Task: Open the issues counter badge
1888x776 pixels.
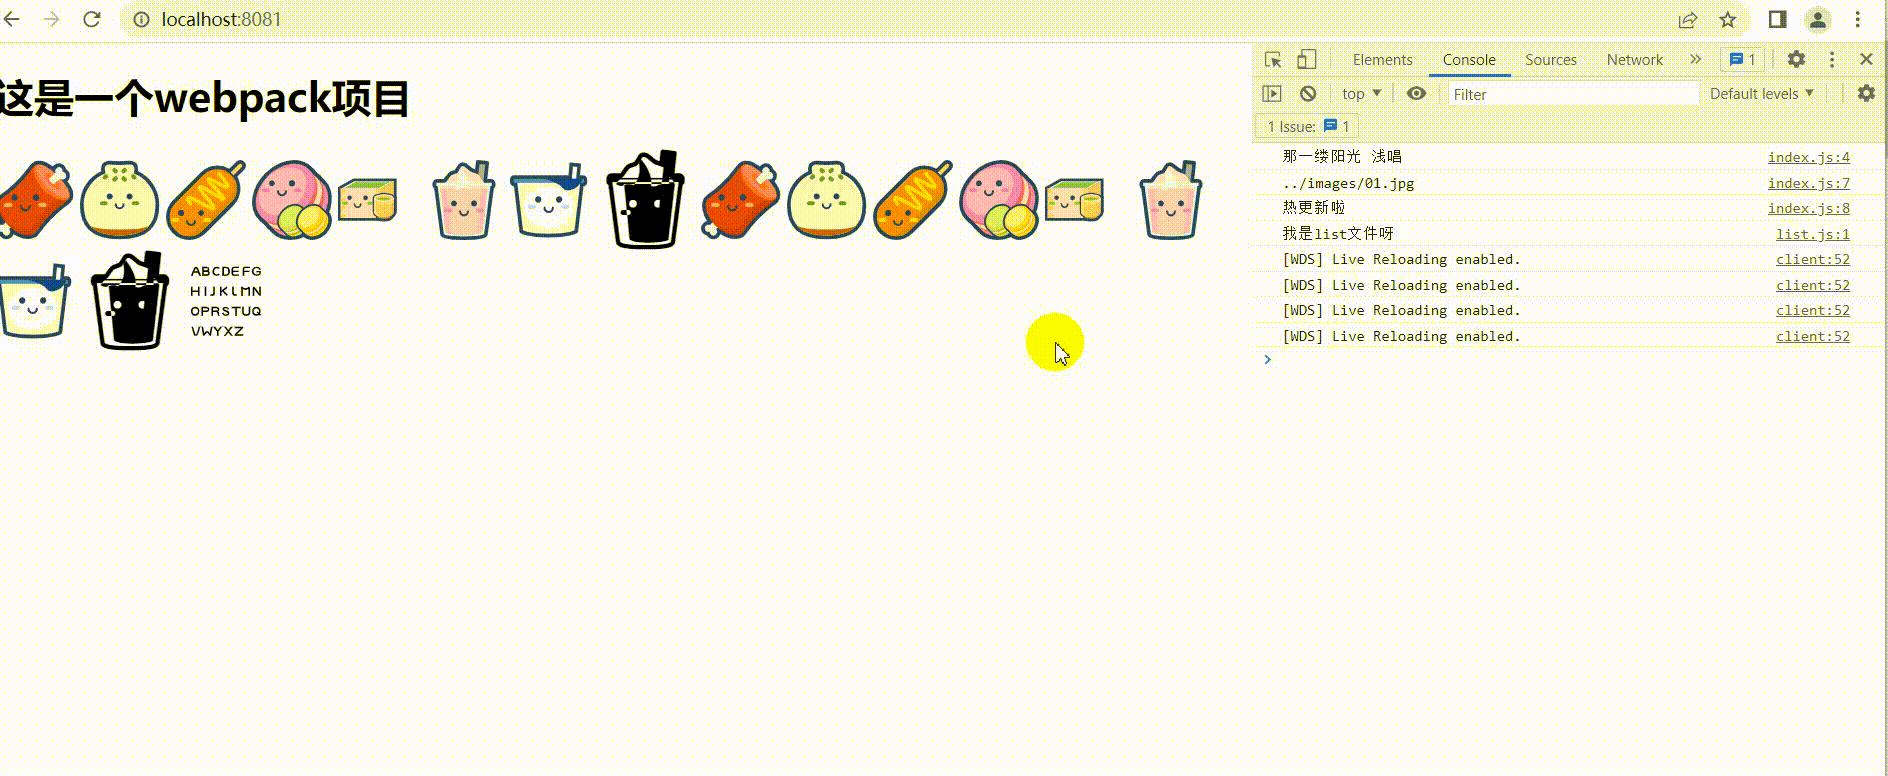Action: [1743, 59]
